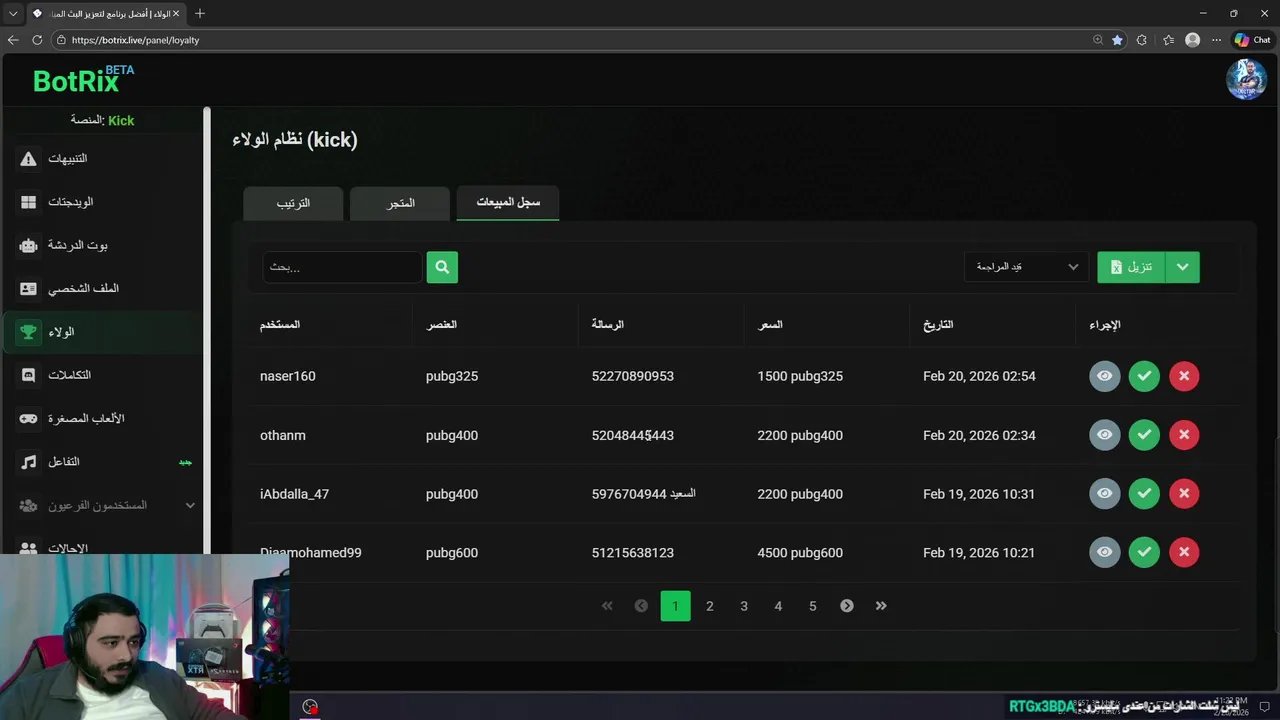The image size is (1280, 720).
Task: Open browser three-dot menu
Action: point(1216,40)
